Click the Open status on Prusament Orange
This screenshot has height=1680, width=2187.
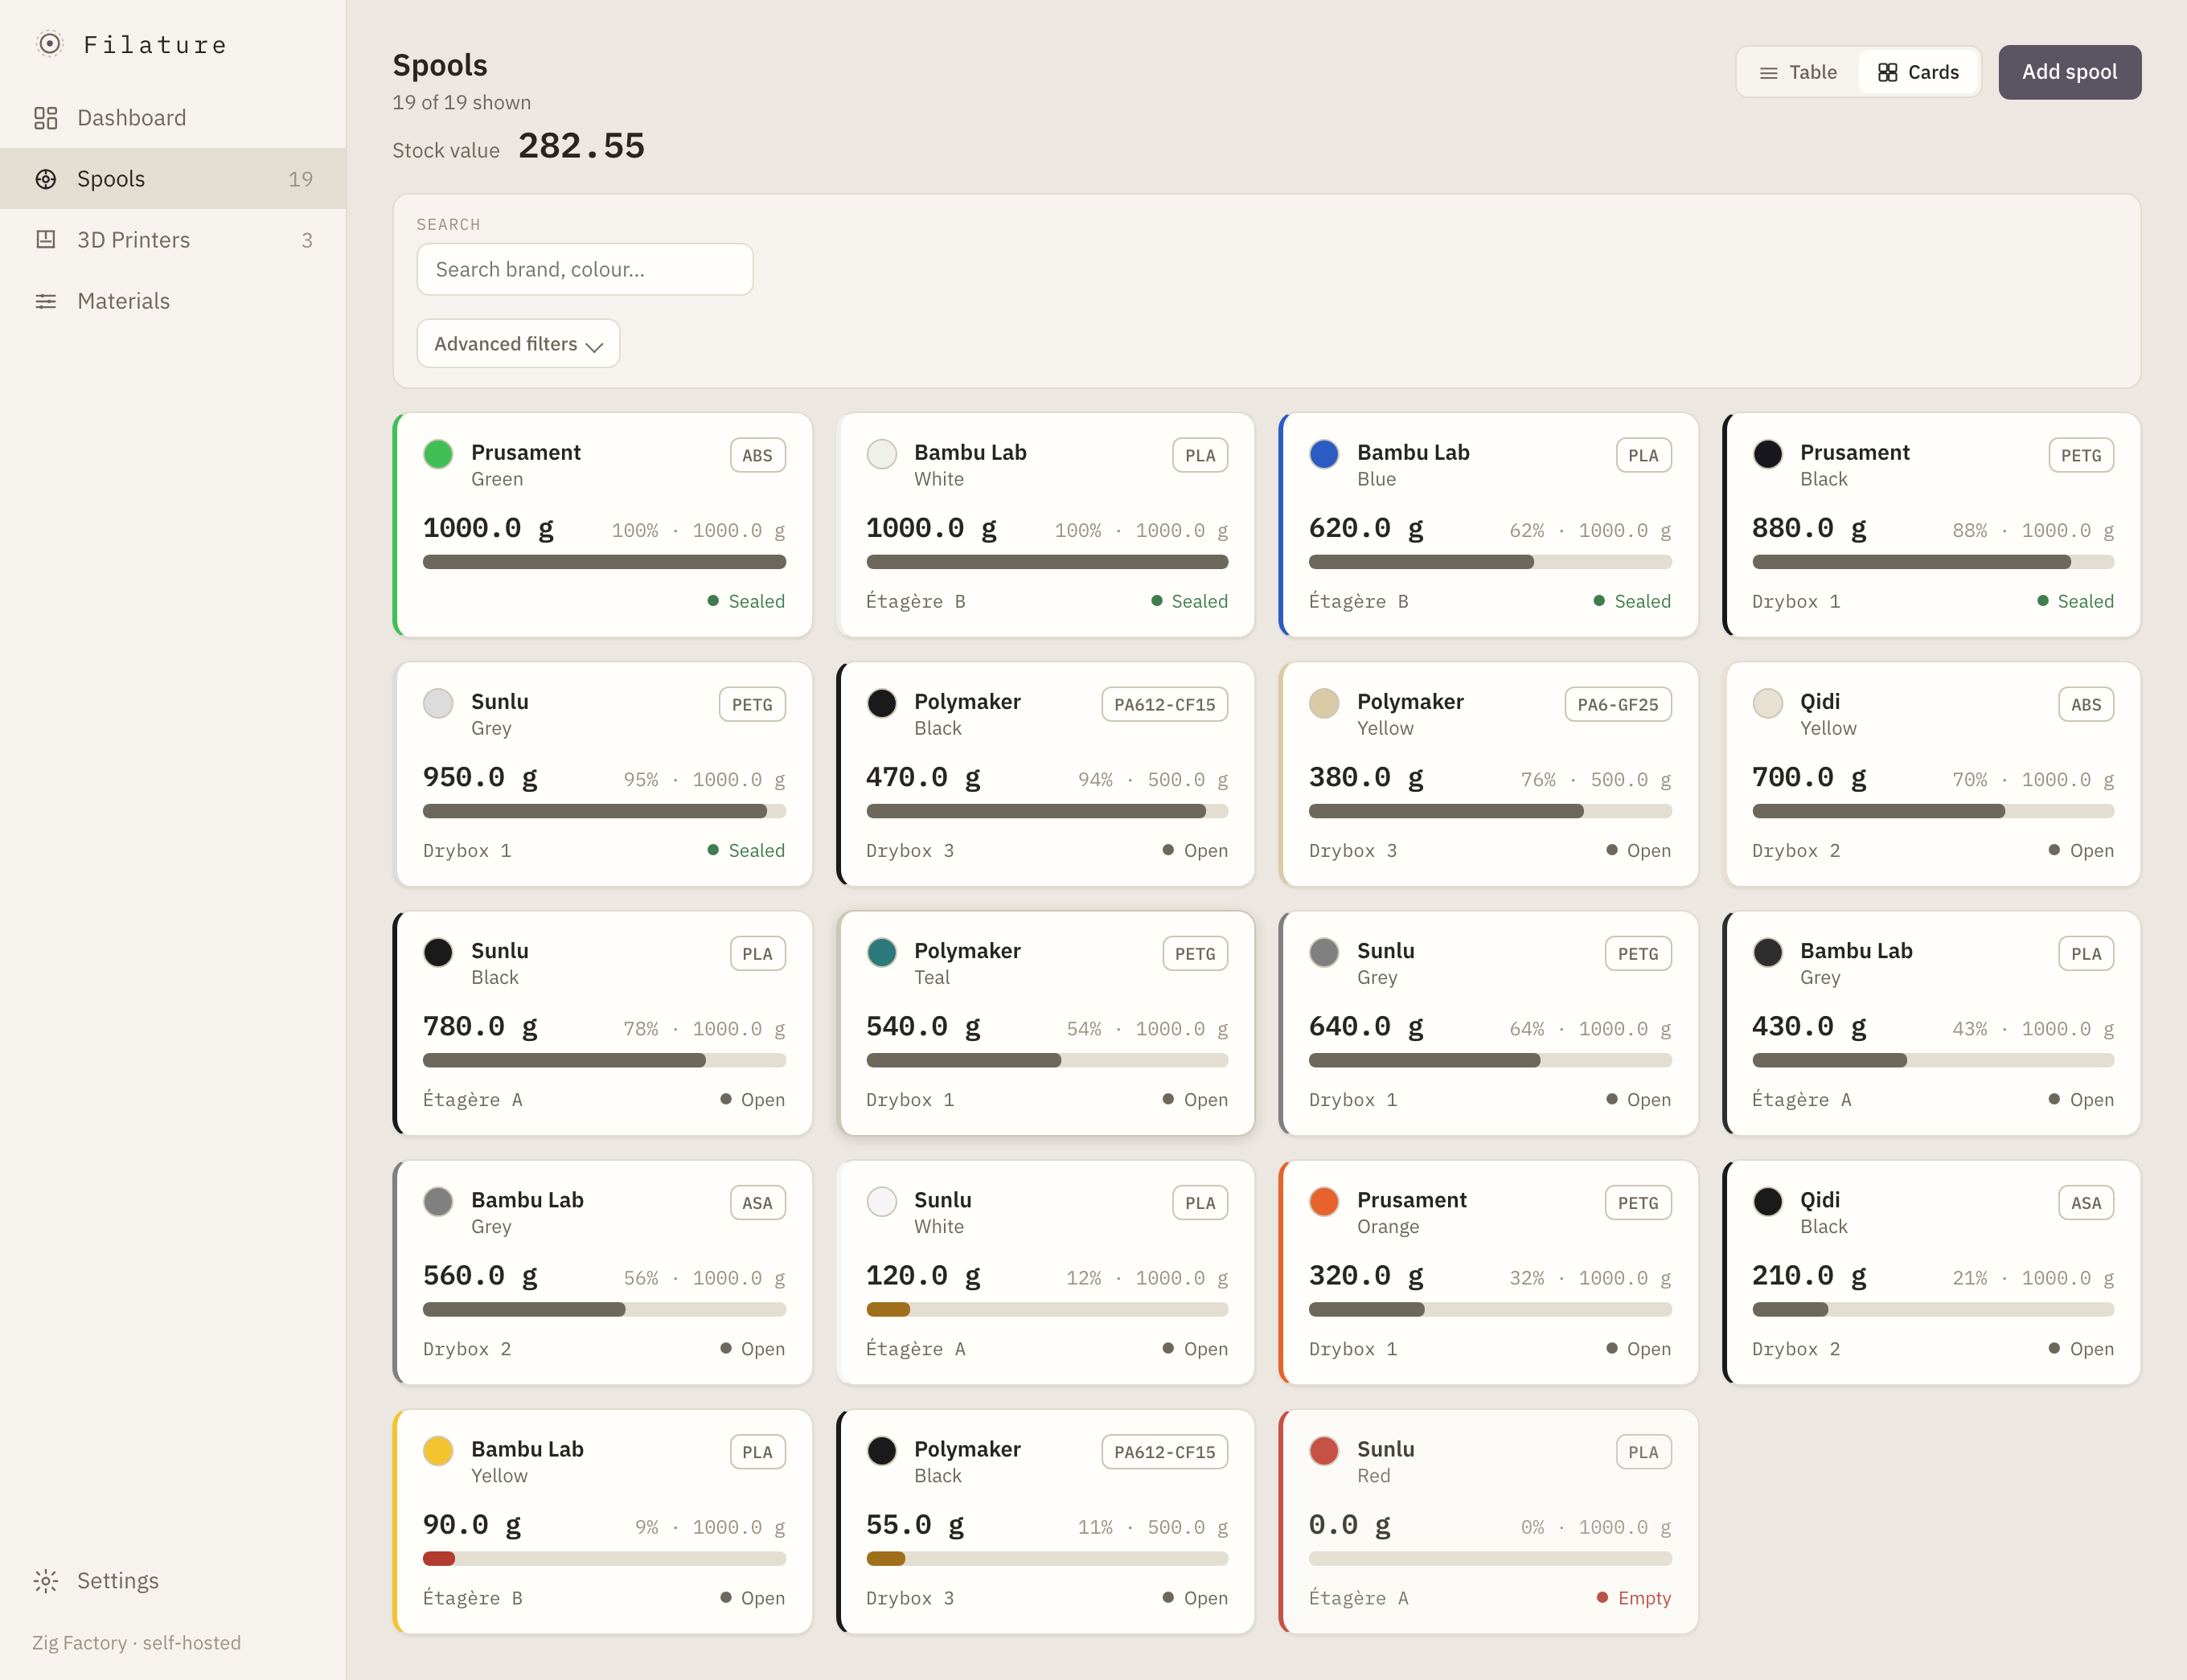[x=1638, y=1349]
